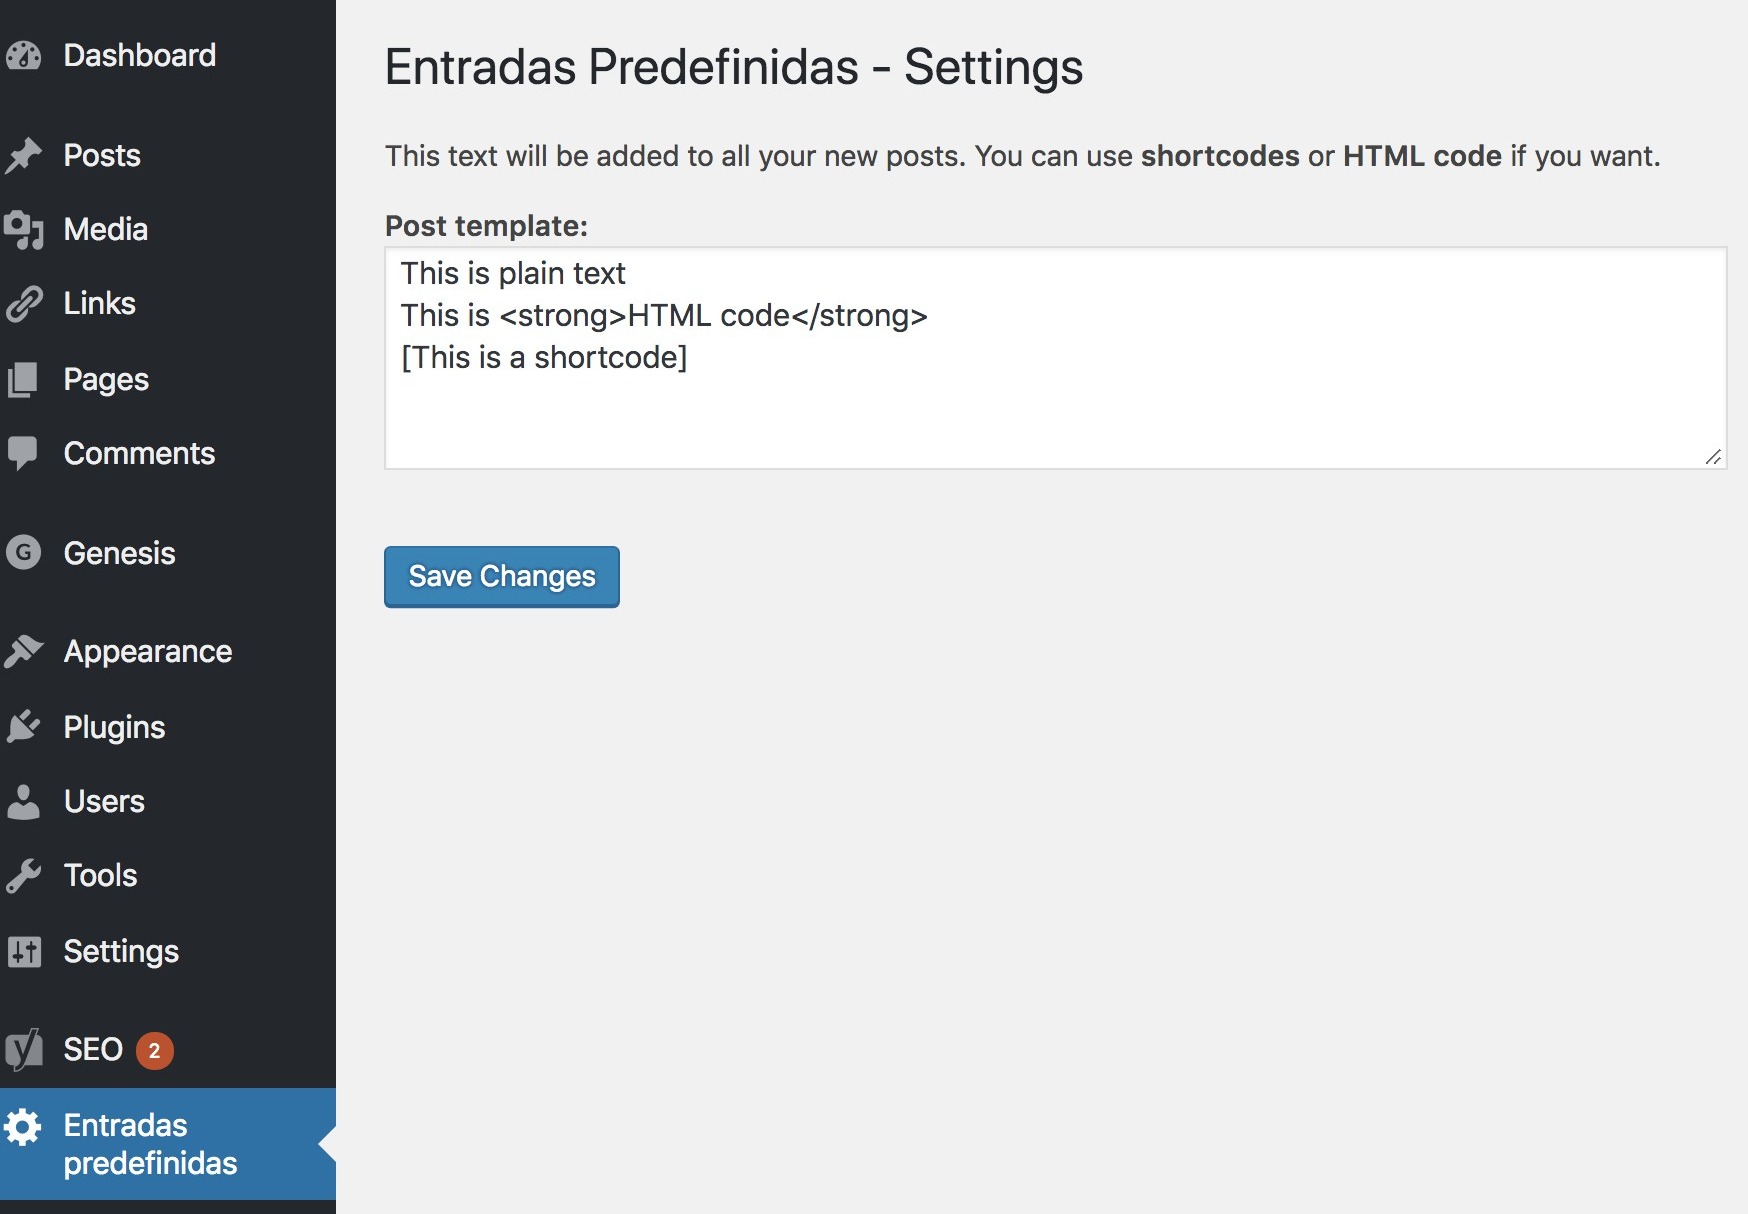Click the Links chain icon
Image resolution: width=1748 pixels, height=1214 pixels.
click(23, 303)
